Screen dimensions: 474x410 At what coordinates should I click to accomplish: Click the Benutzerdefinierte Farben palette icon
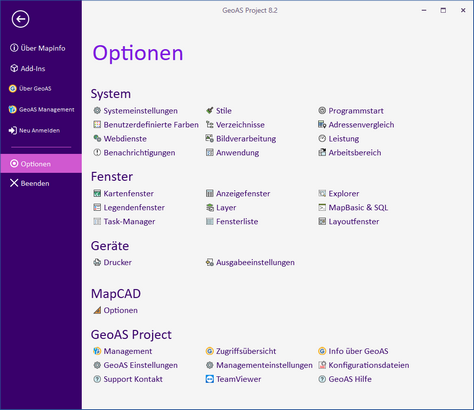(97, 124)
